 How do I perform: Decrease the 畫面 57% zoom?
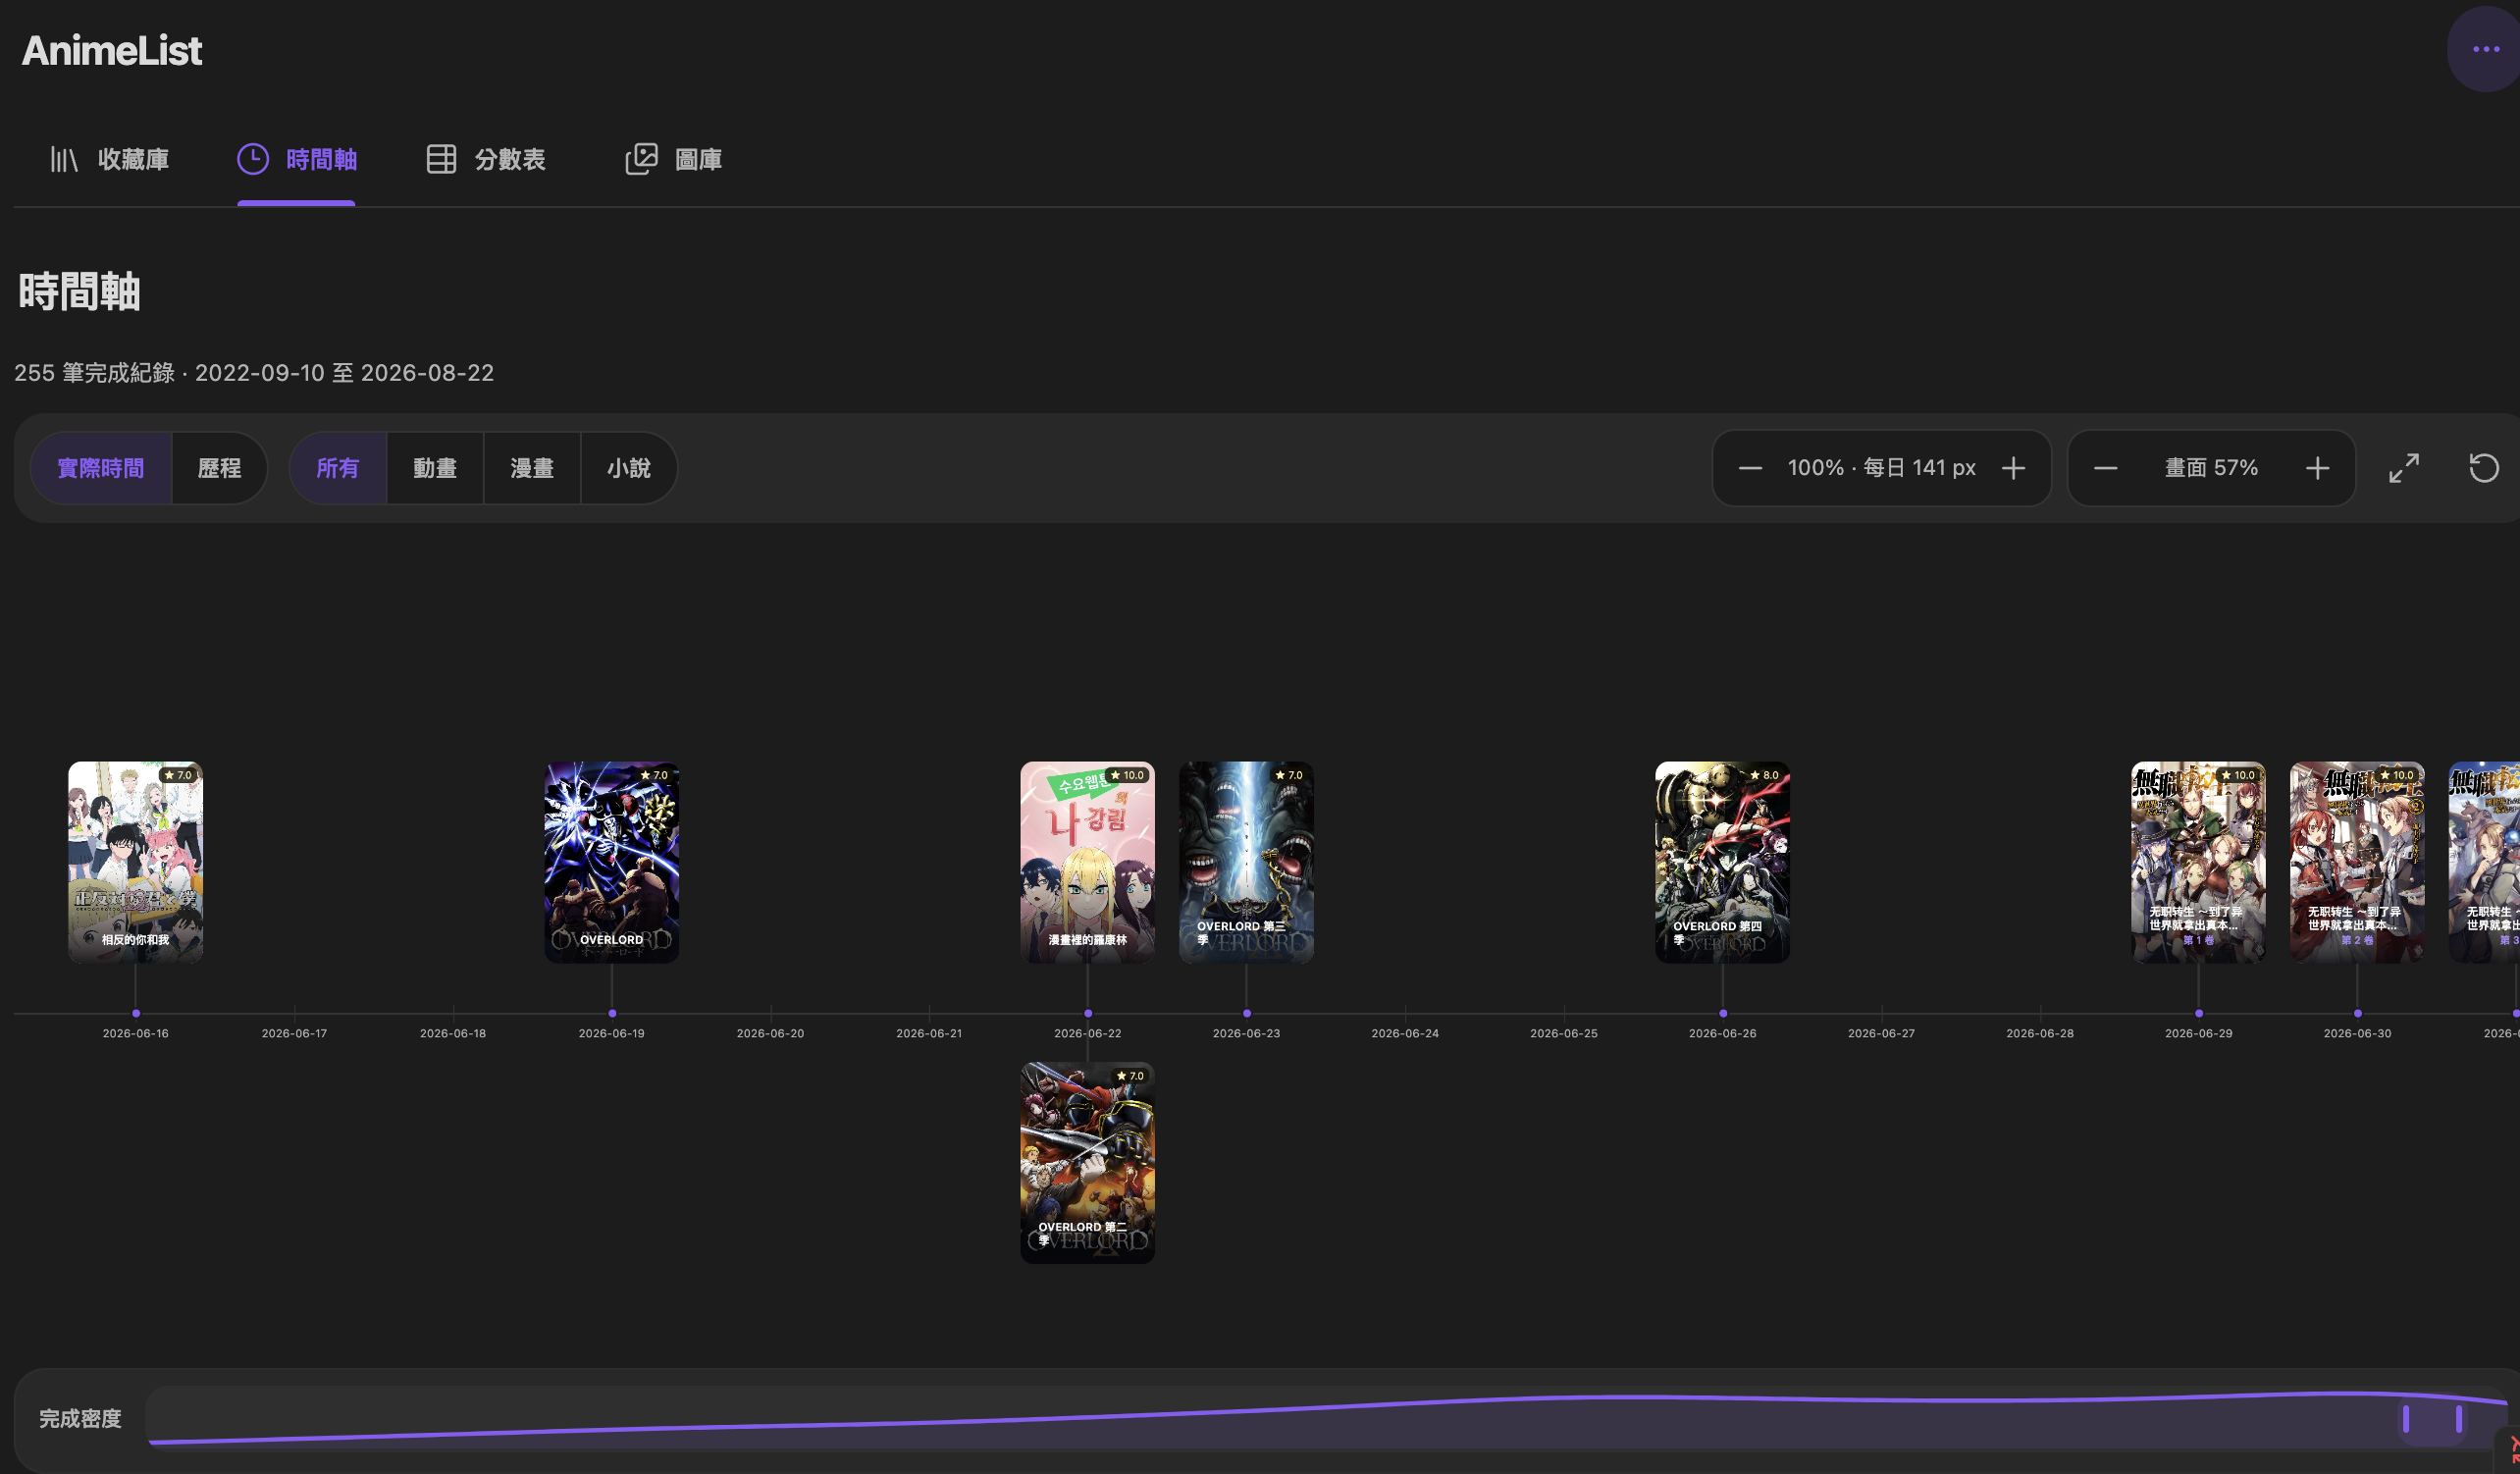pyautogui.click(x=2105, y=468)
